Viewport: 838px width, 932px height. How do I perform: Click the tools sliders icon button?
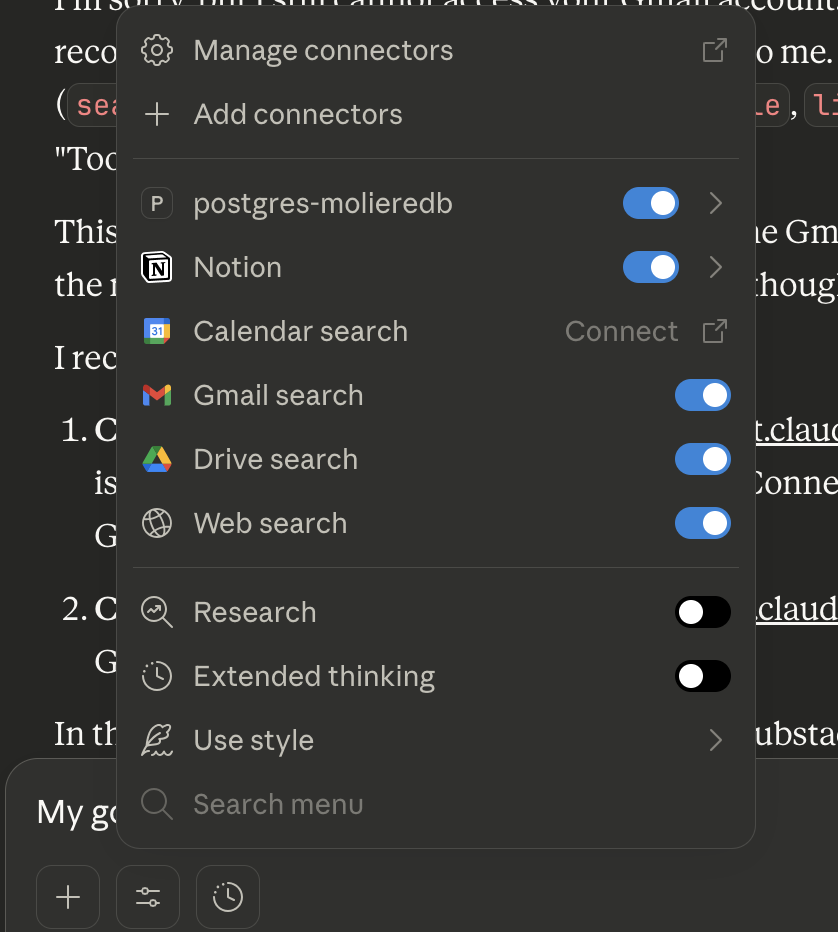click(x=148, y=897)
